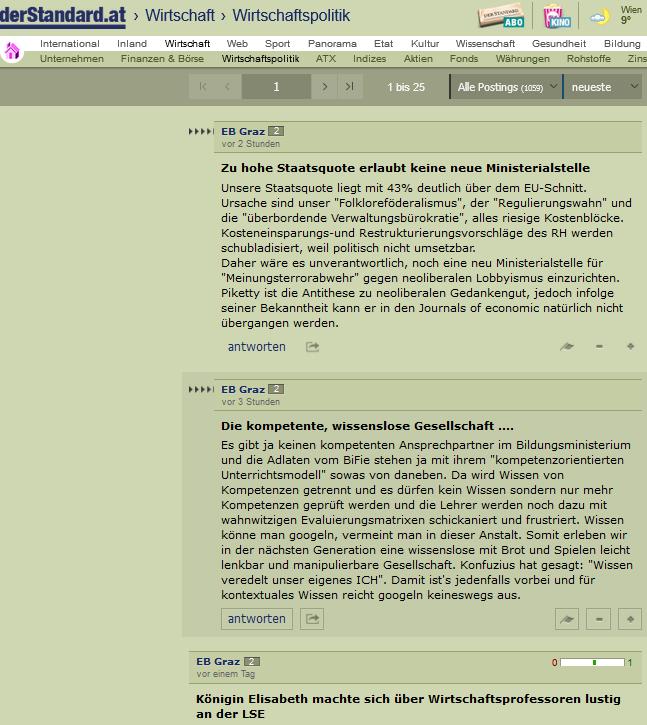Open EB Graz profile on Staatsquote posting
647x725 pixels.
(243, 132)
